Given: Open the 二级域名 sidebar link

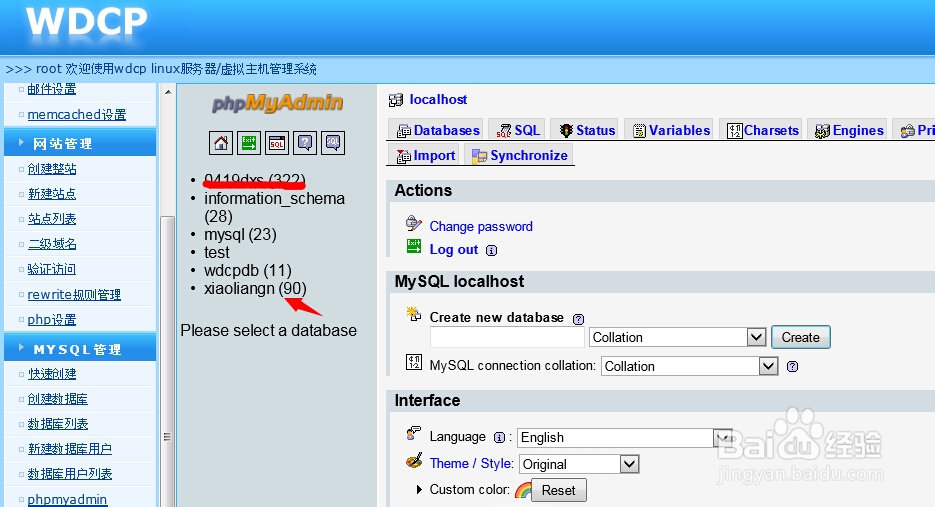Looking at the screenshot, I should [x=52, y=244].
